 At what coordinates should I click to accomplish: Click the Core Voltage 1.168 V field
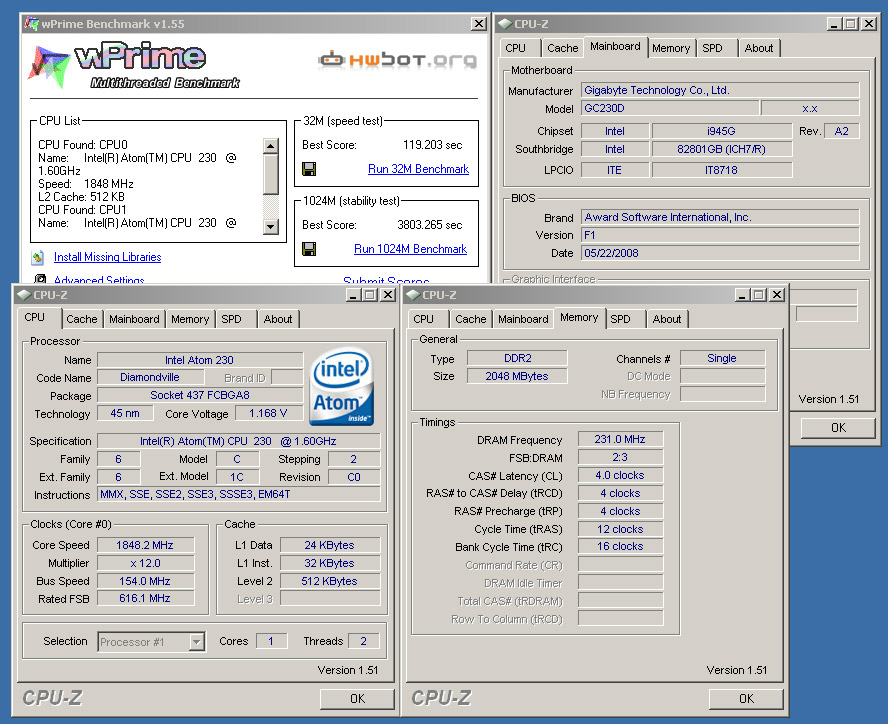pyautogui.click(x=268, y=414)
